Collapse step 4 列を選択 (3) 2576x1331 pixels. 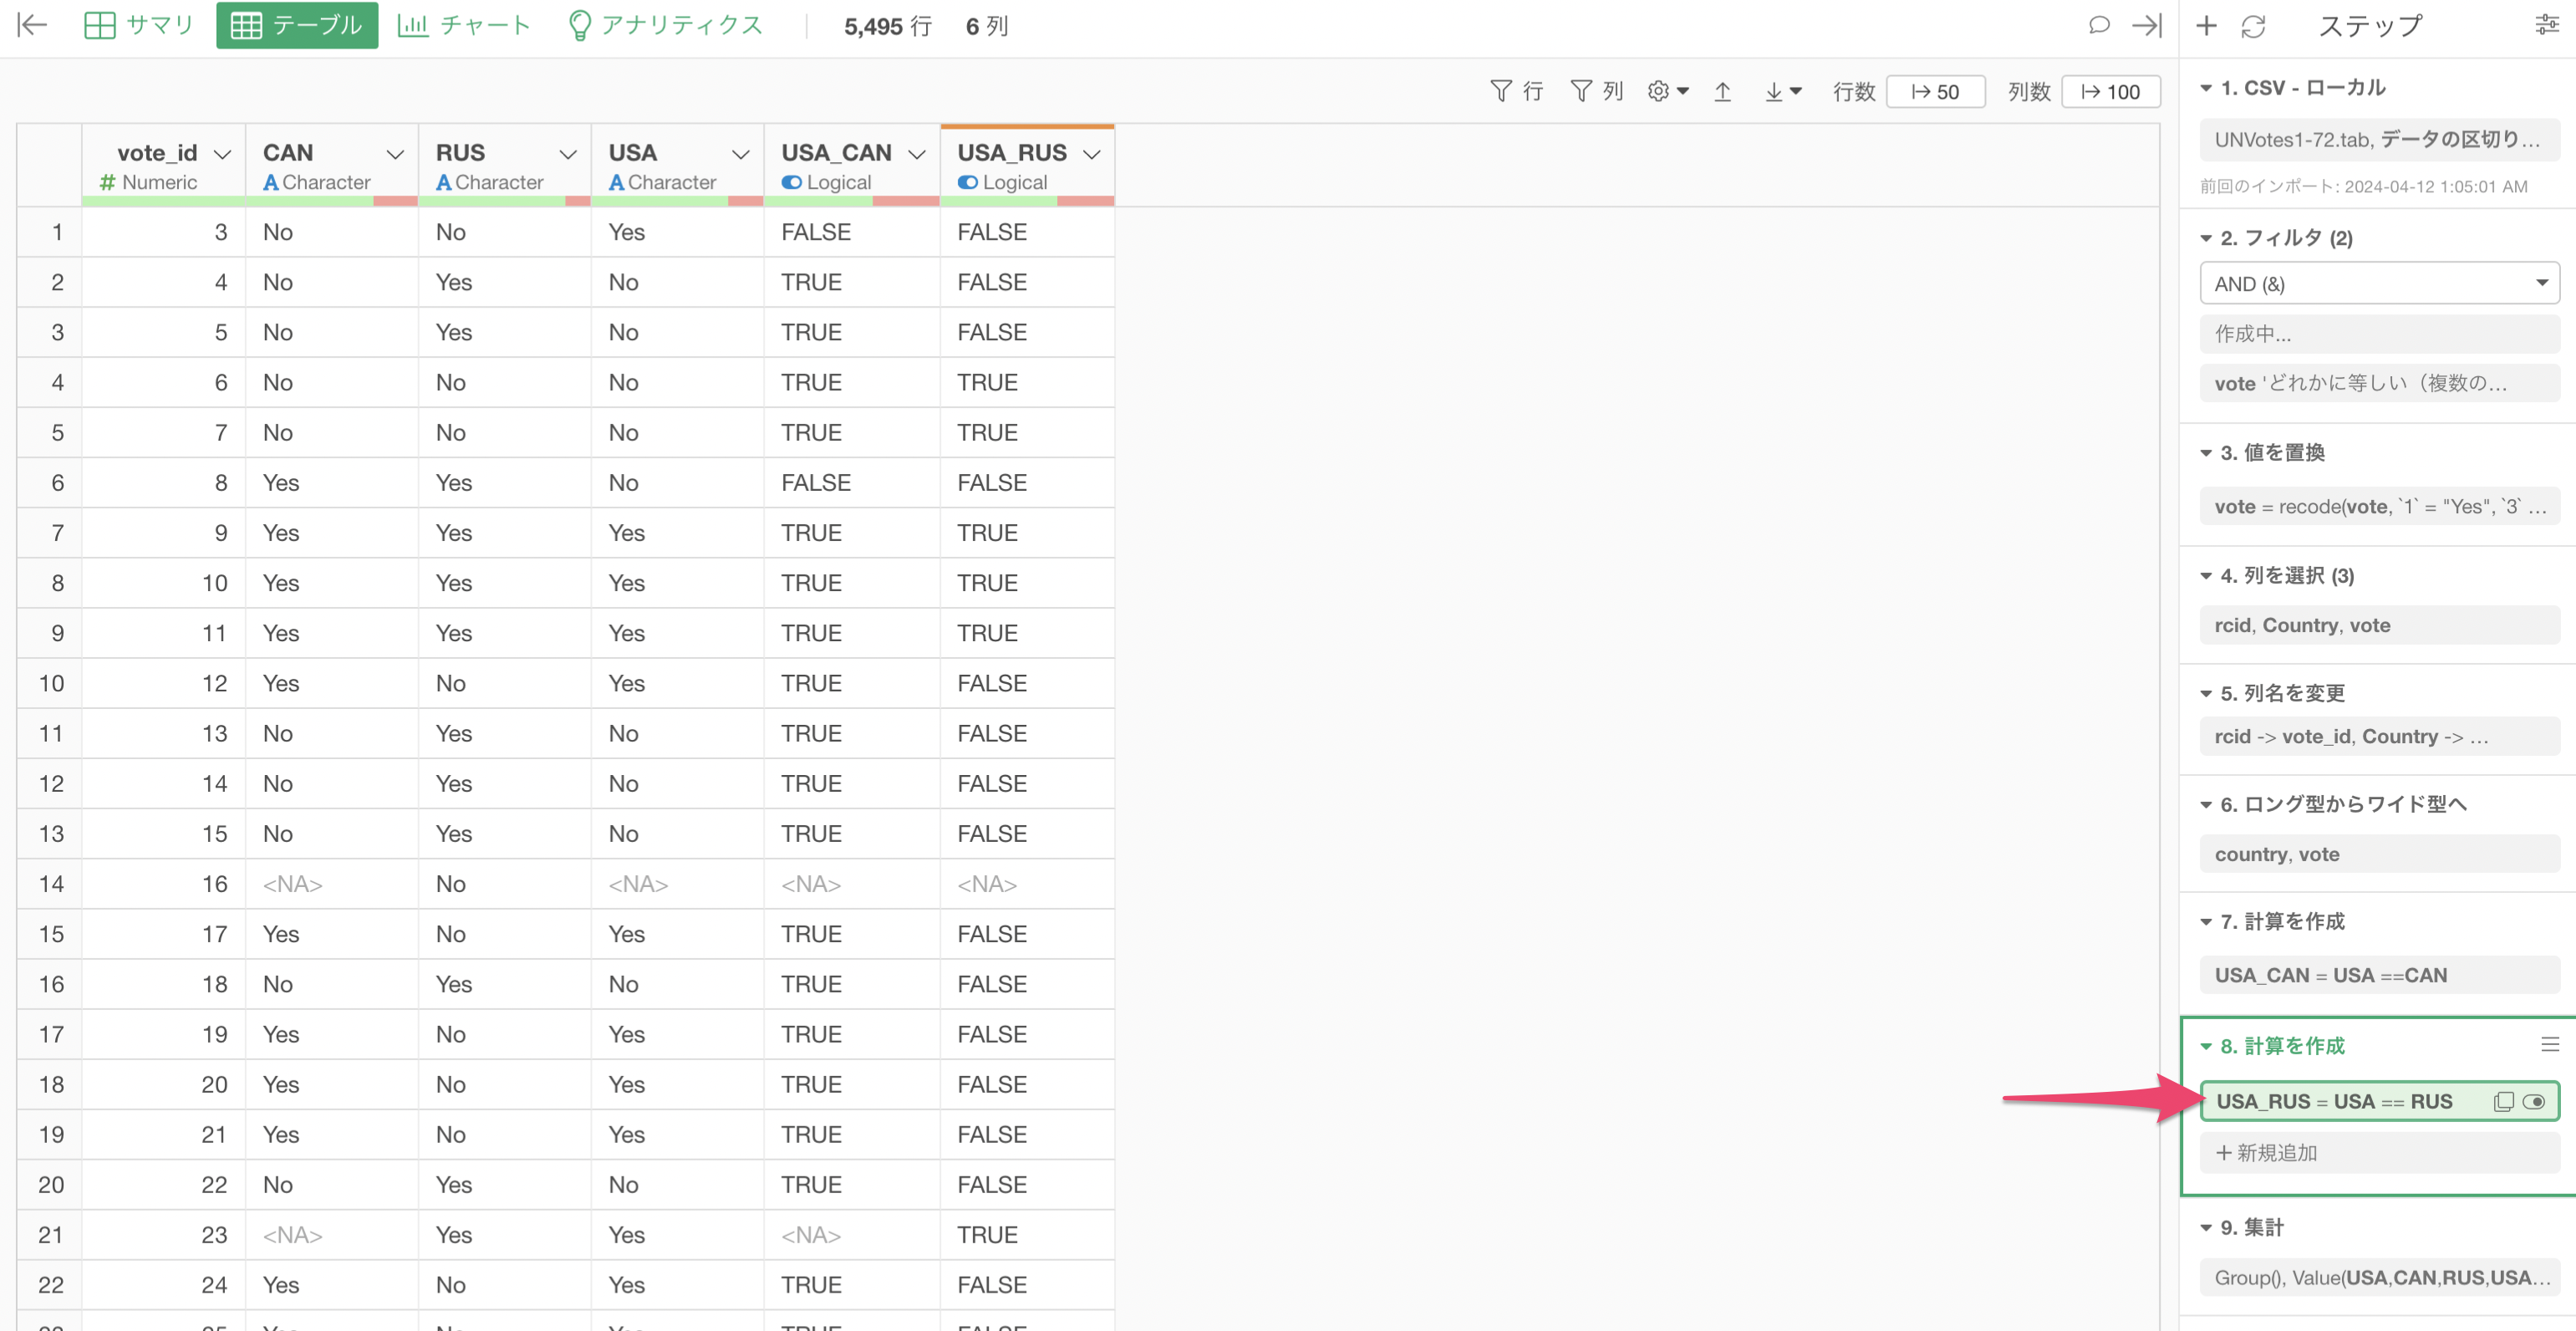point(2206,576)
